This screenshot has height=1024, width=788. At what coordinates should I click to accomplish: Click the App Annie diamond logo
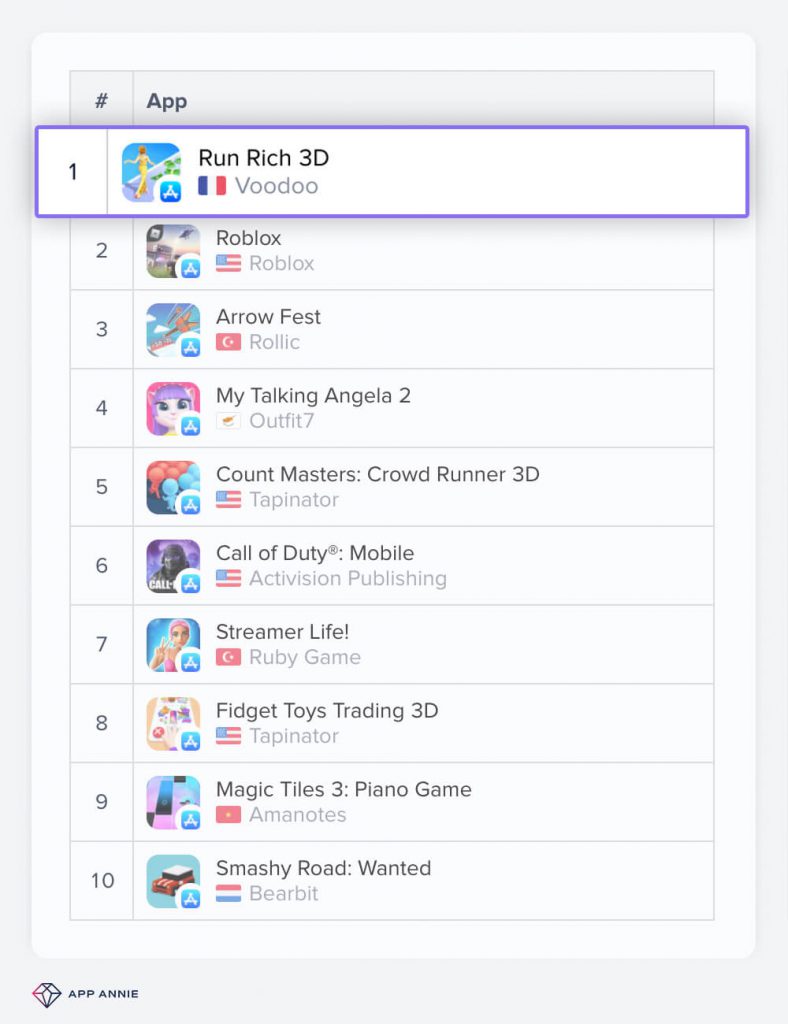pos(47,994)
